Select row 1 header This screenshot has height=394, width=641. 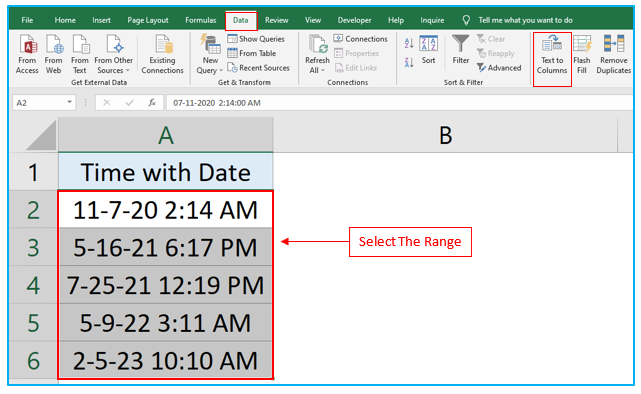[x=34, y=172]
